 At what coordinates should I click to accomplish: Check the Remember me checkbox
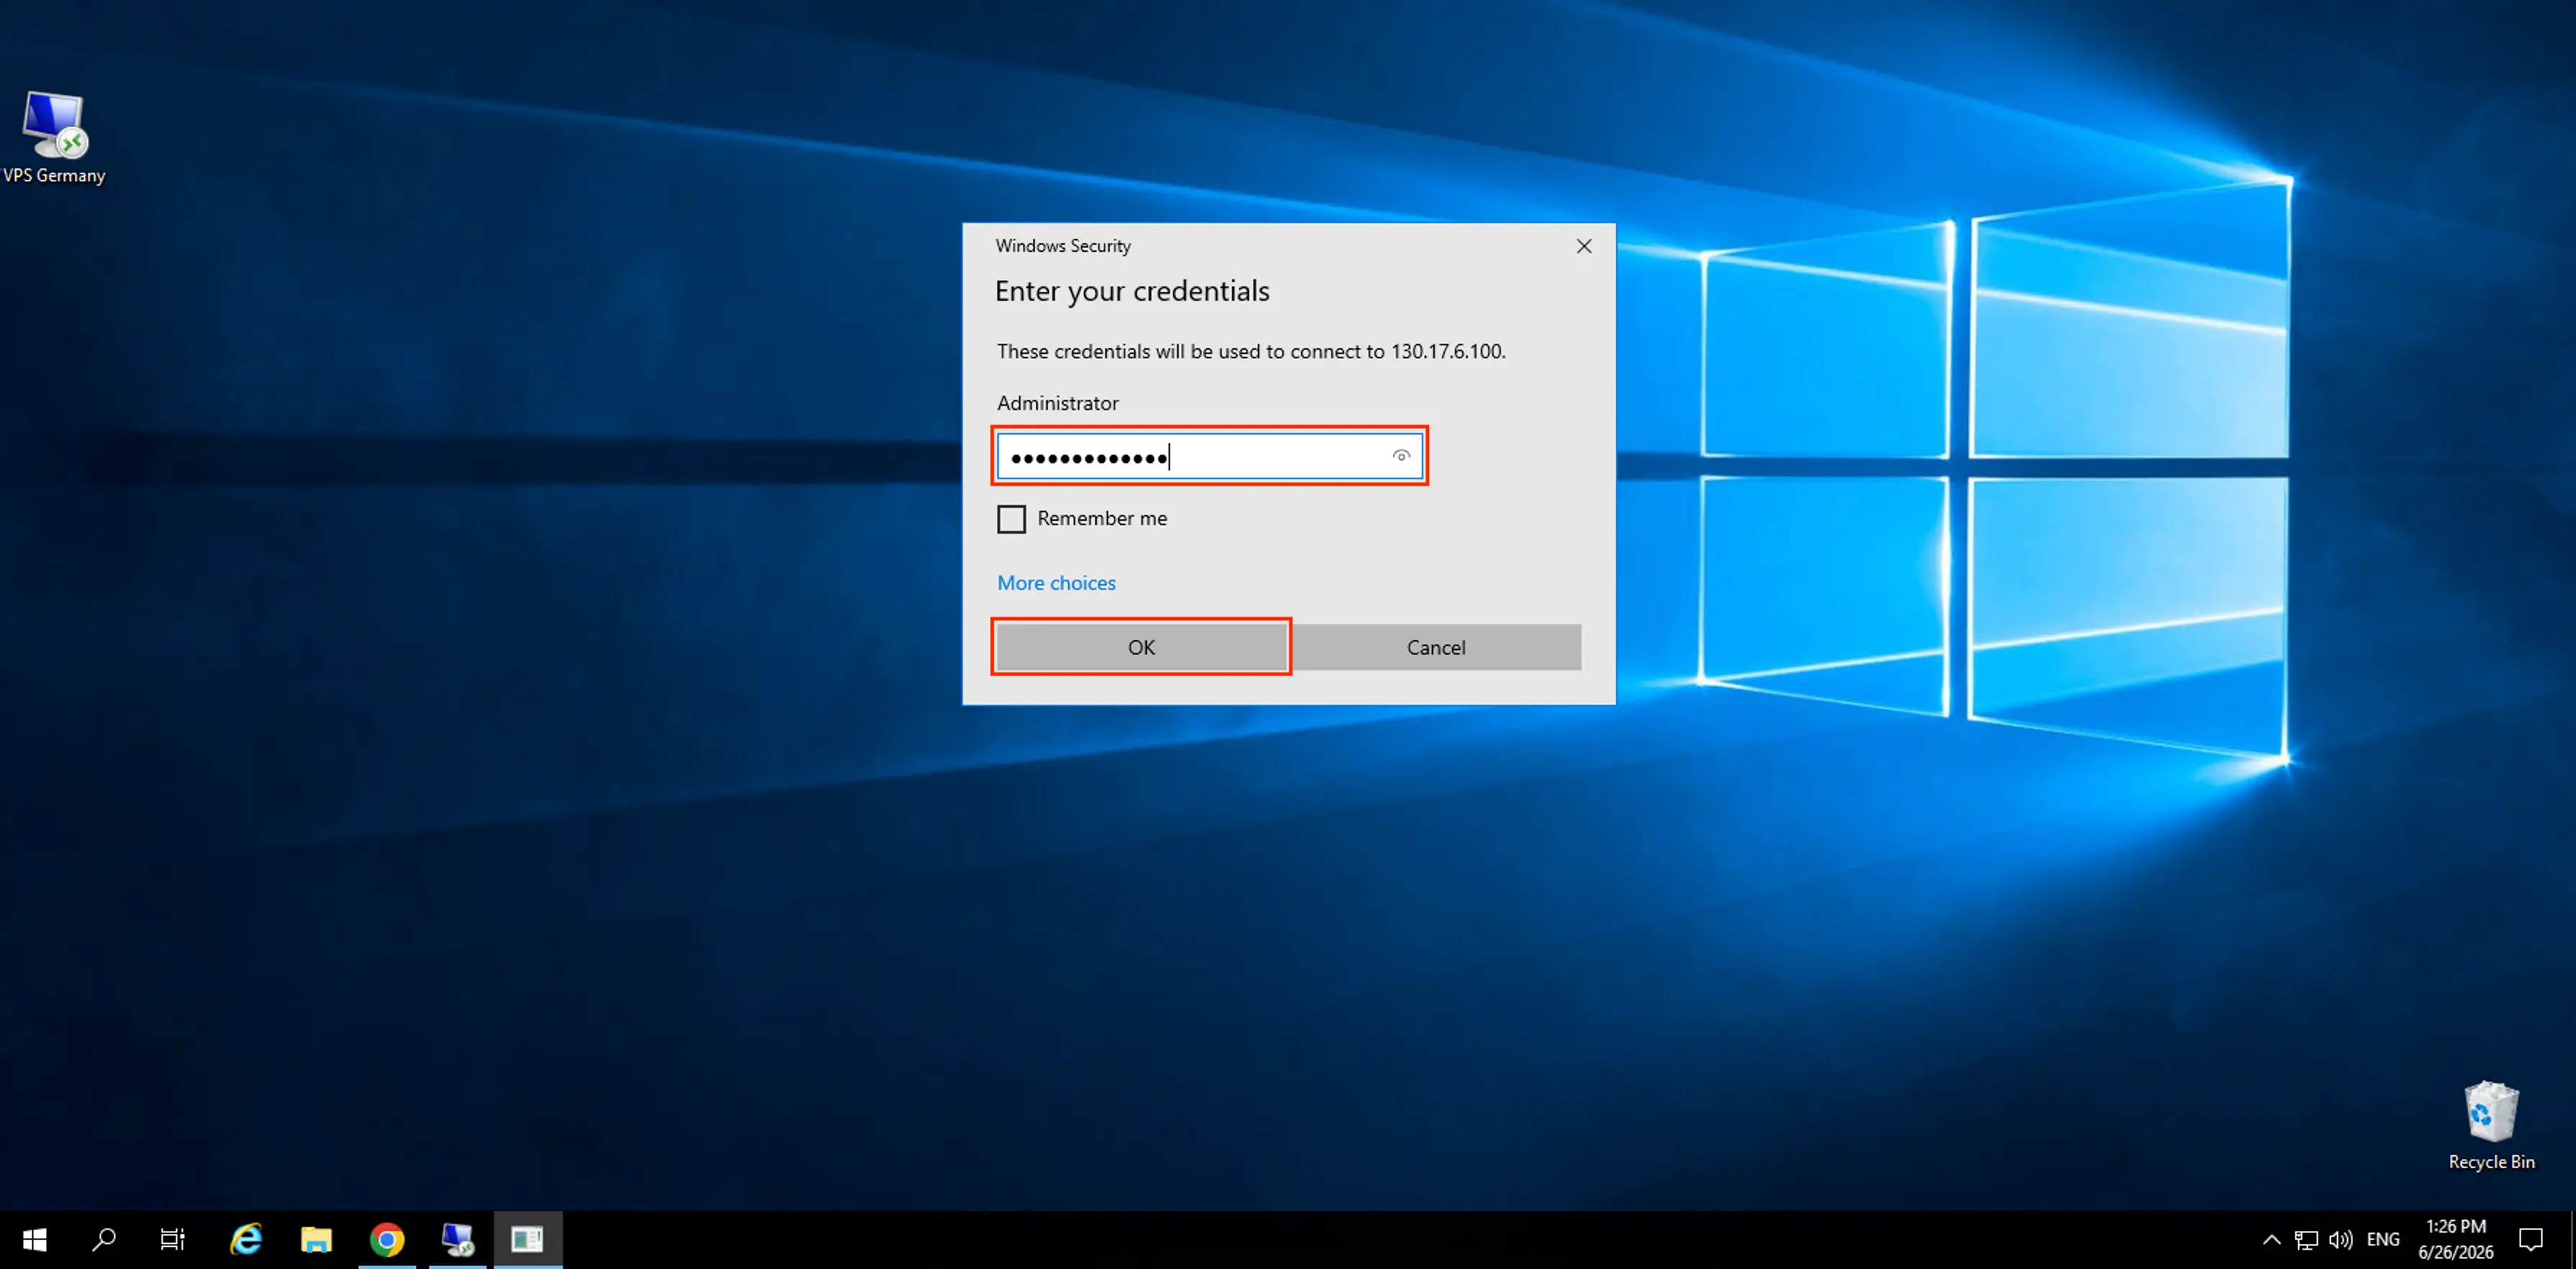[x=1011, y=519]
